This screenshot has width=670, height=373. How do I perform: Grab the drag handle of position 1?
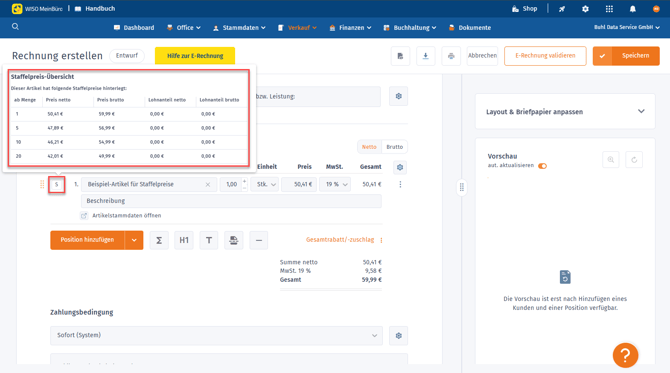[x=42, y=185]
